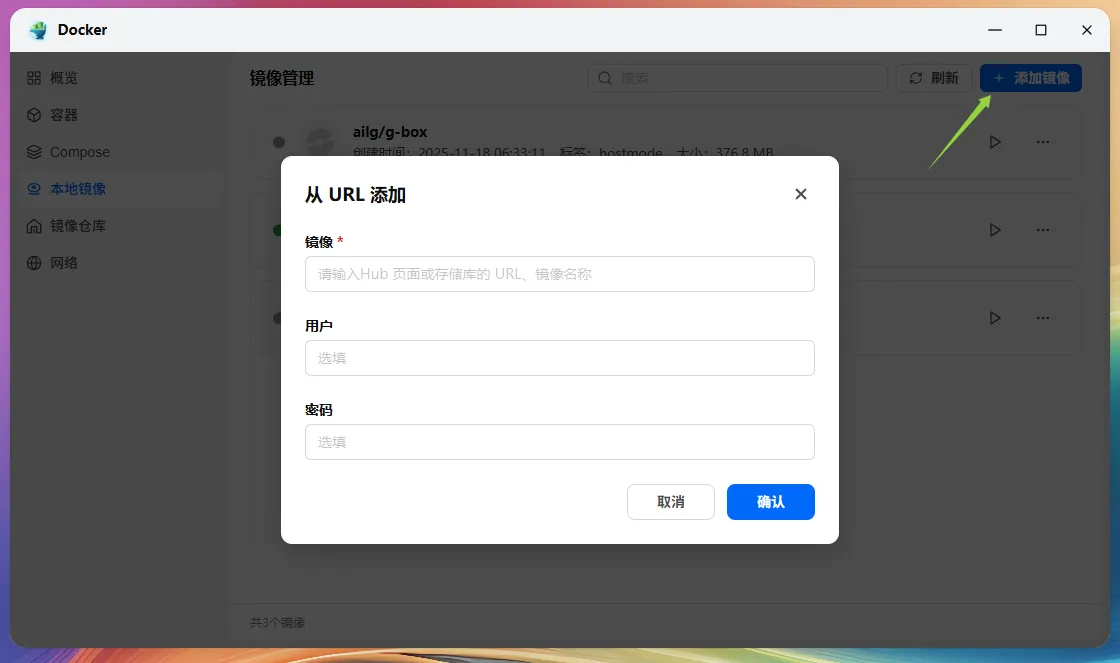Screen dimensions: 1120x663
Task: Click the 刷新 refresh button
Action: [x=932, y=78]
